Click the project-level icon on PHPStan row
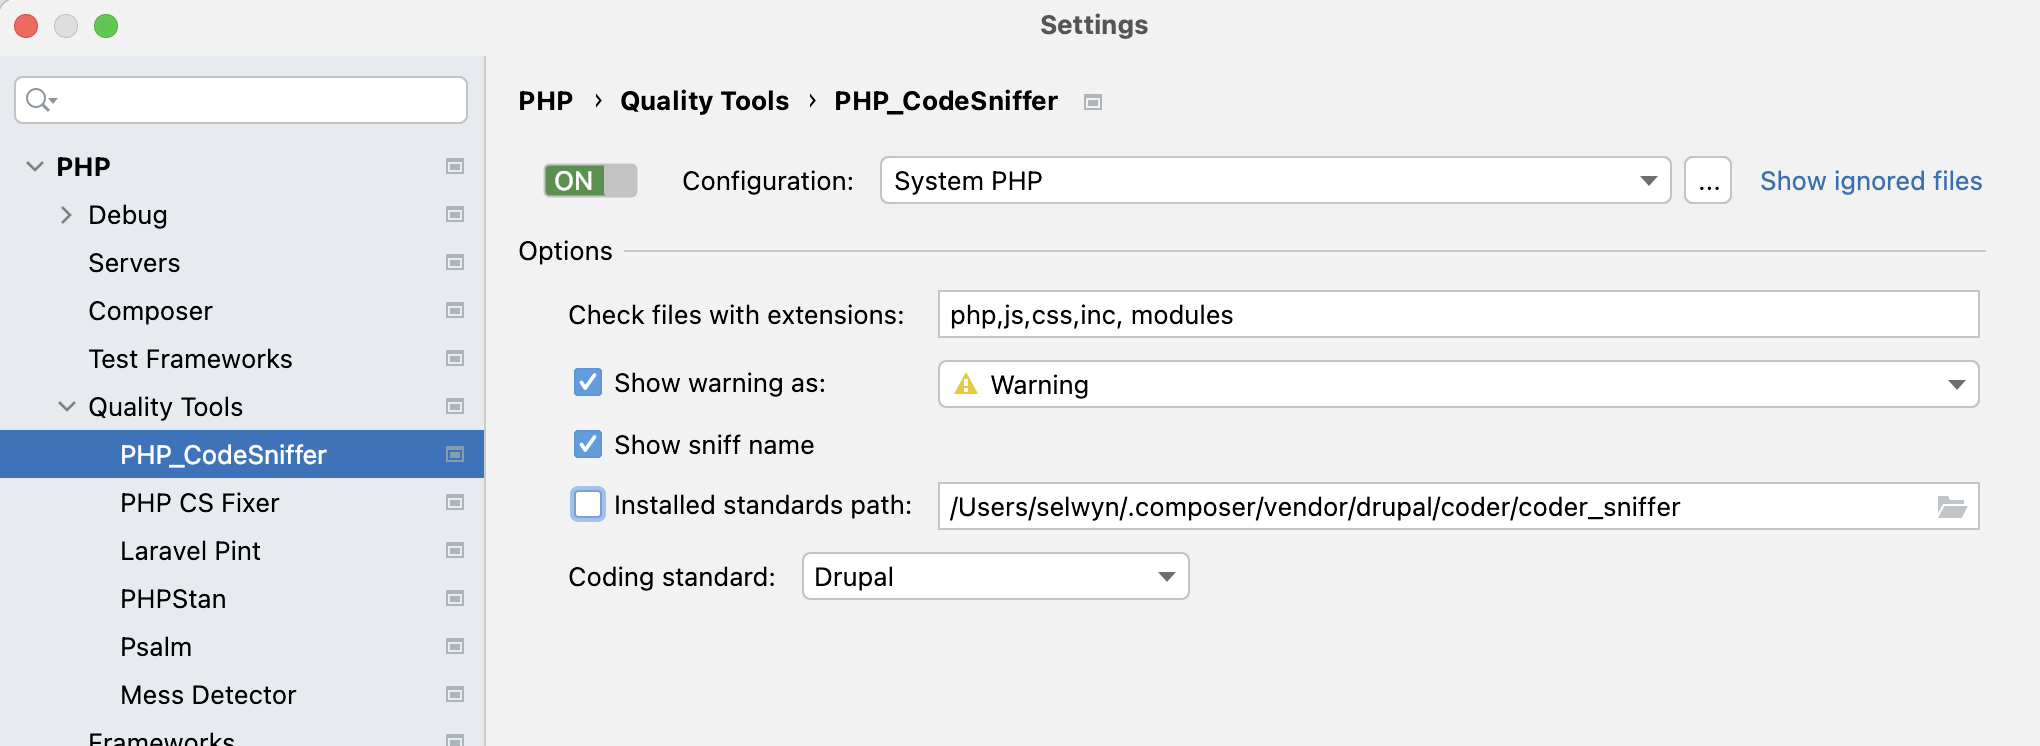The height and width of the screenshot is (746, 2040). (455, 598)
